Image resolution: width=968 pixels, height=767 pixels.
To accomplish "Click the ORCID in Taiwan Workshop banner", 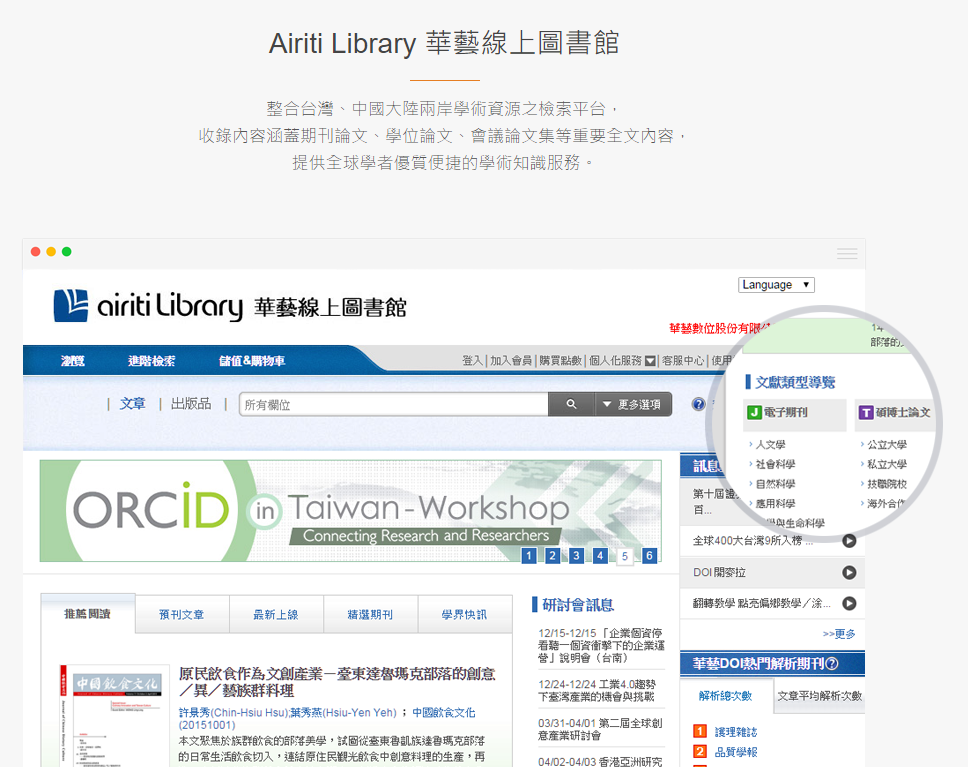I will coord(351,511).
